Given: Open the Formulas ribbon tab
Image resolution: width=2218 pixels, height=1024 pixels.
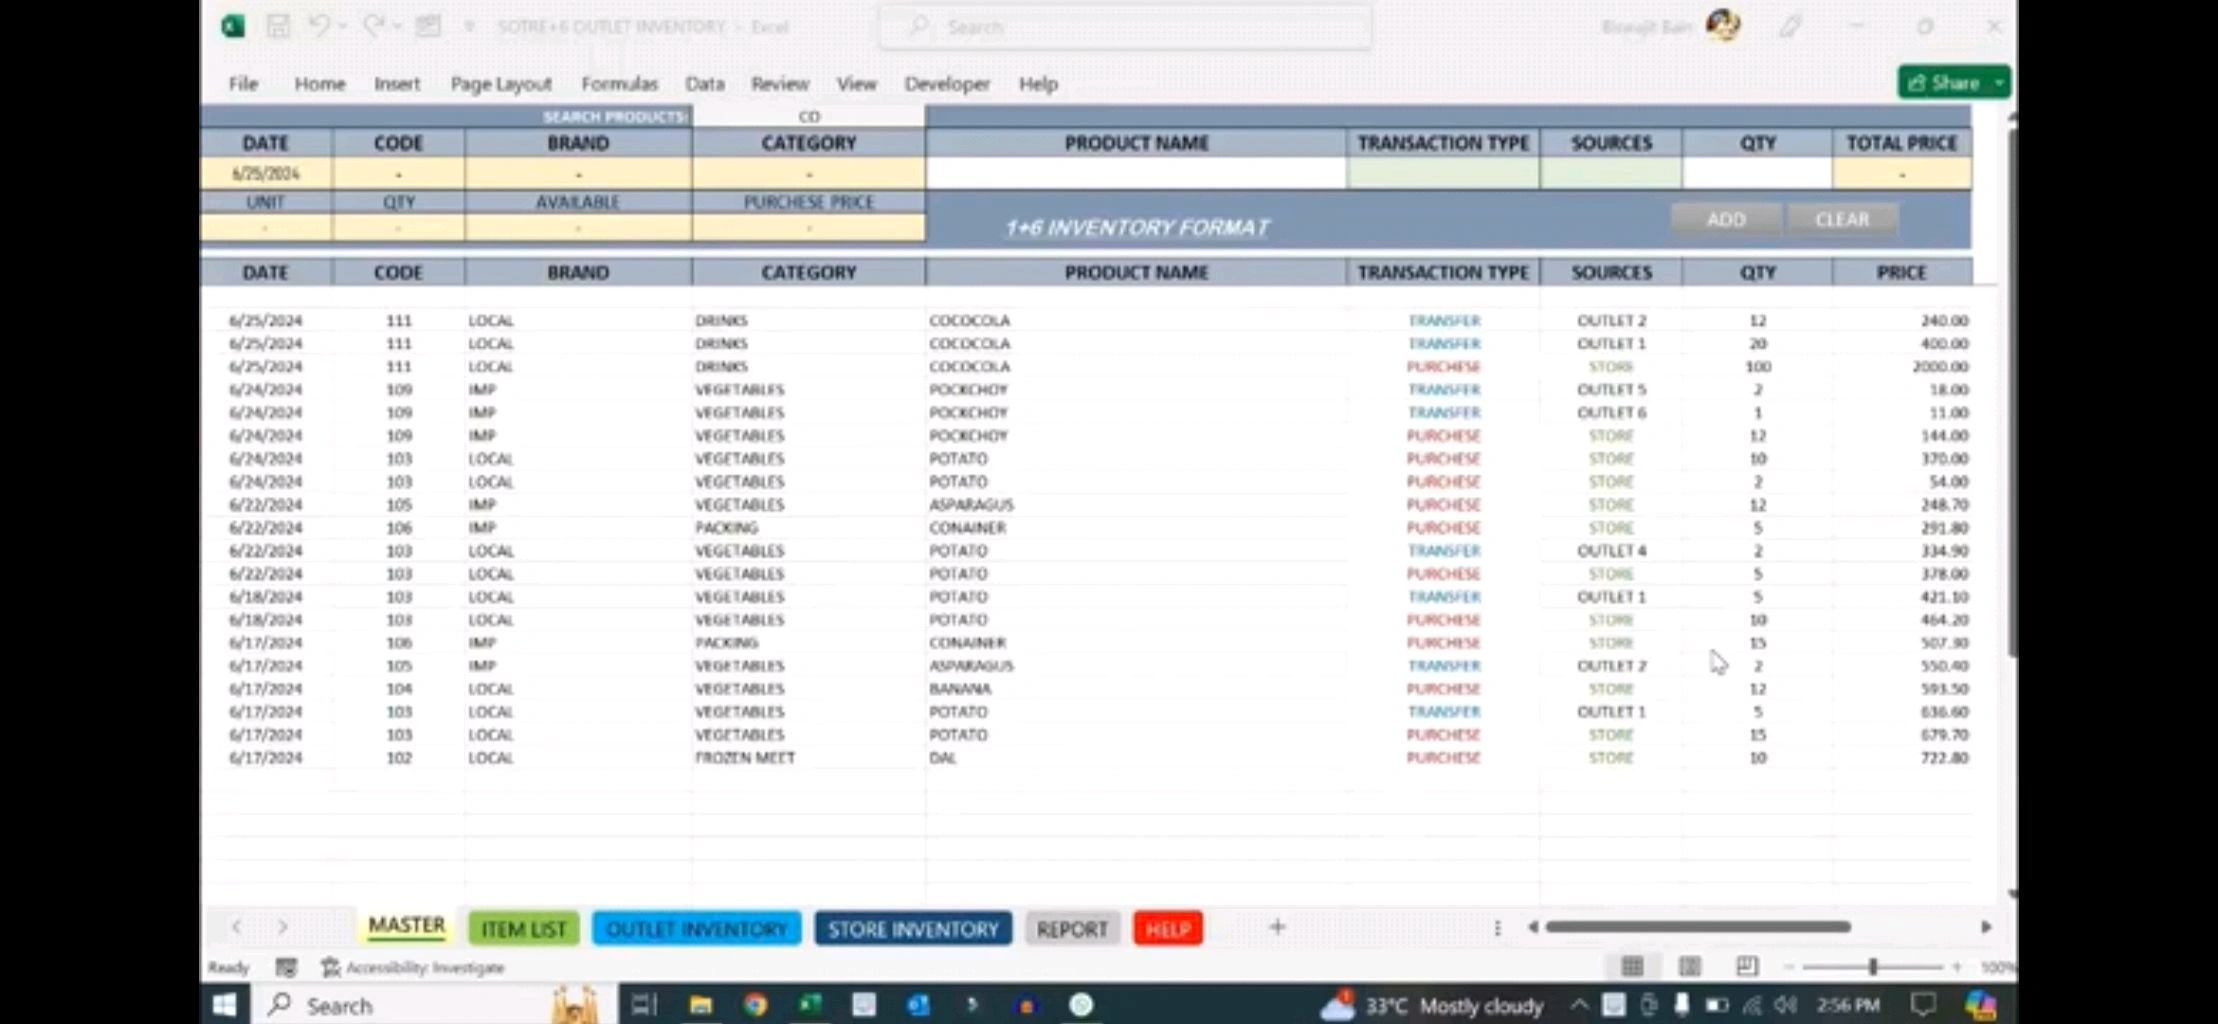Looking at the screenshot, I should coord(619,84).
